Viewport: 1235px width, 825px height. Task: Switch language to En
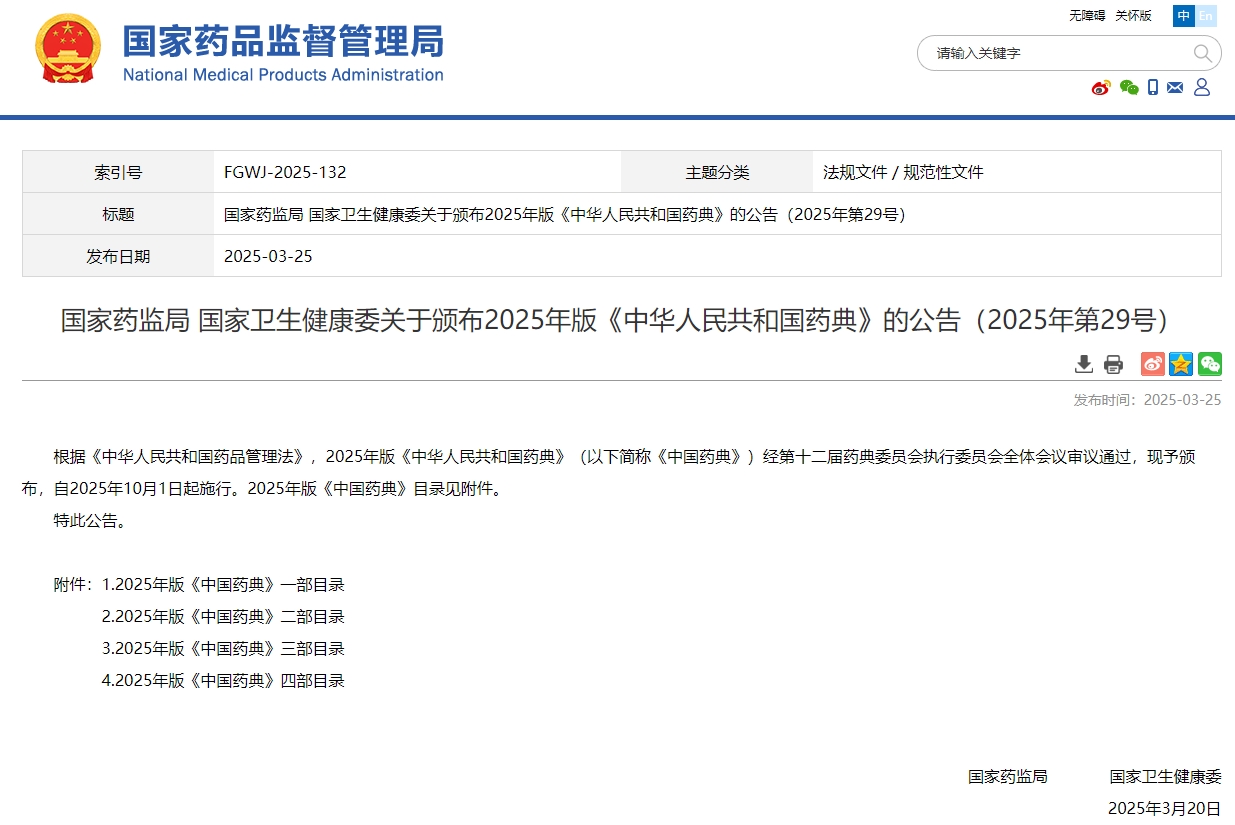point(1206,16)
